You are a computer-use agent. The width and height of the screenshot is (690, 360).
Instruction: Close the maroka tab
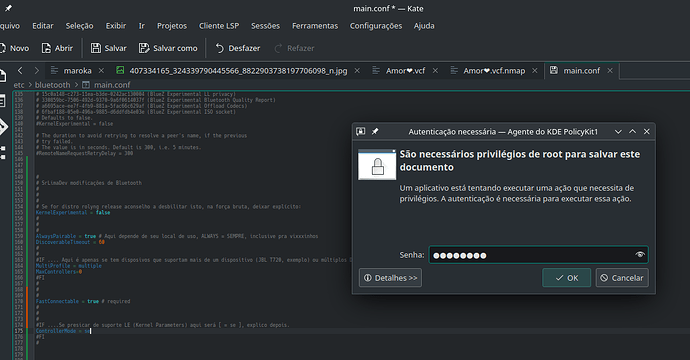coord(101,70)
